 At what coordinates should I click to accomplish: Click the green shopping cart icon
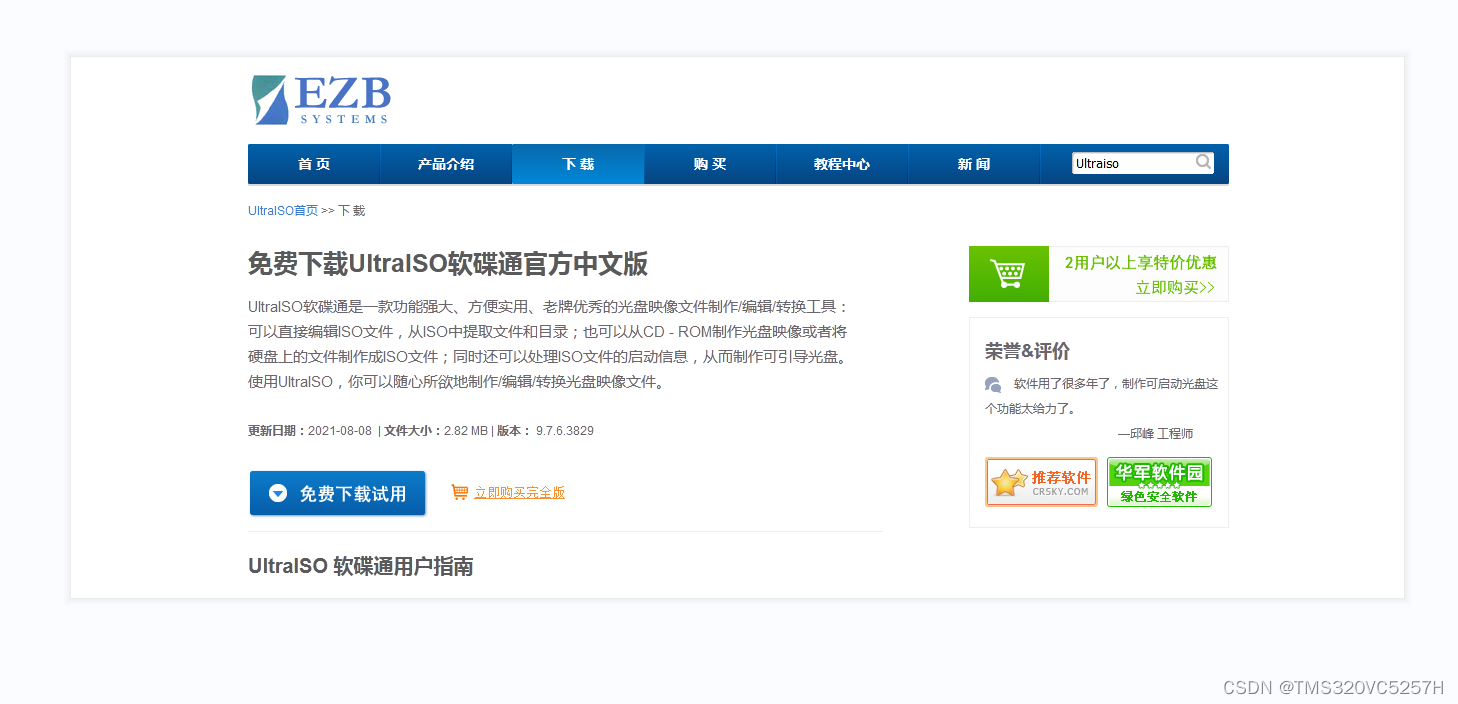1008,273
